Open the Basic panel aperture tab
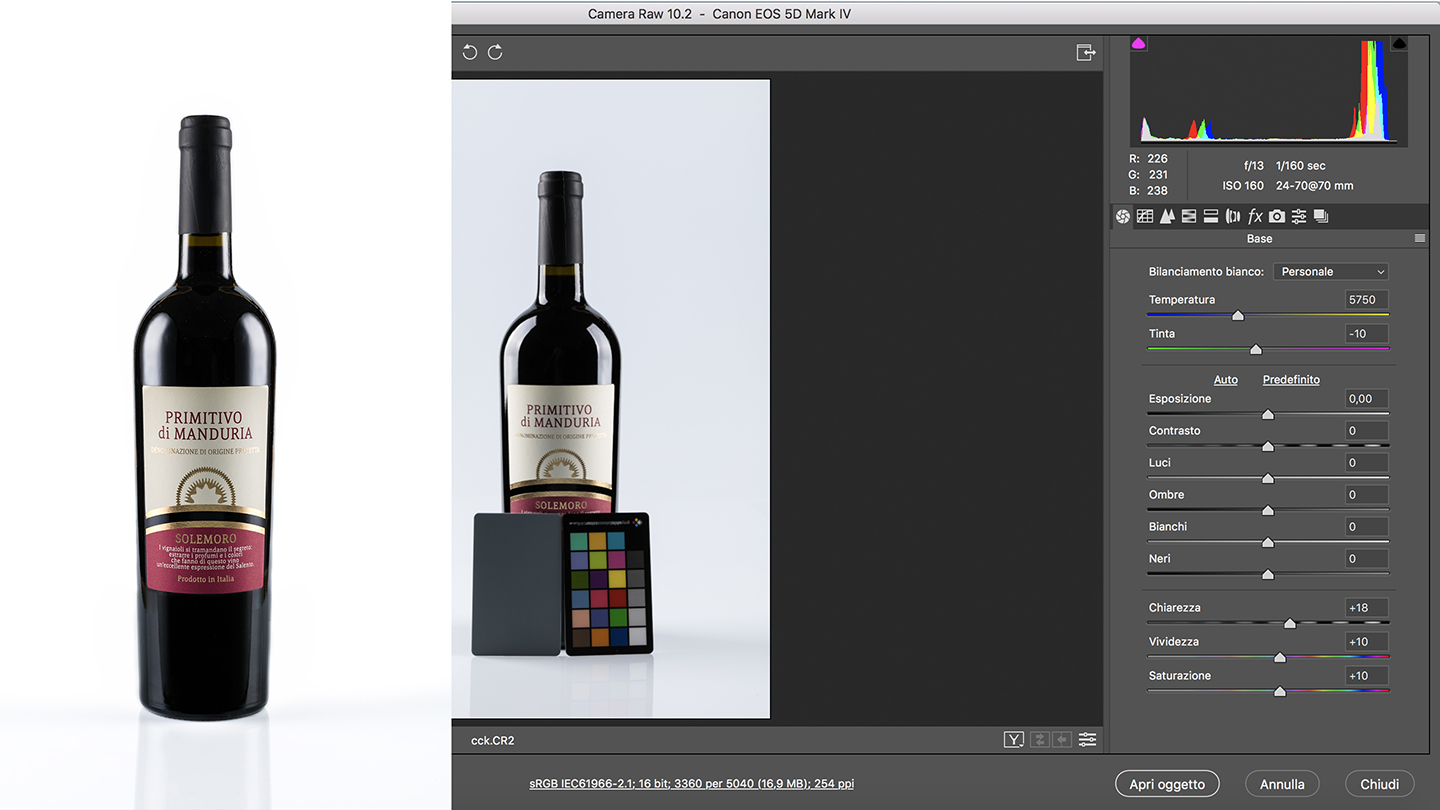 pyautogui.click(x=1123, y=216)
